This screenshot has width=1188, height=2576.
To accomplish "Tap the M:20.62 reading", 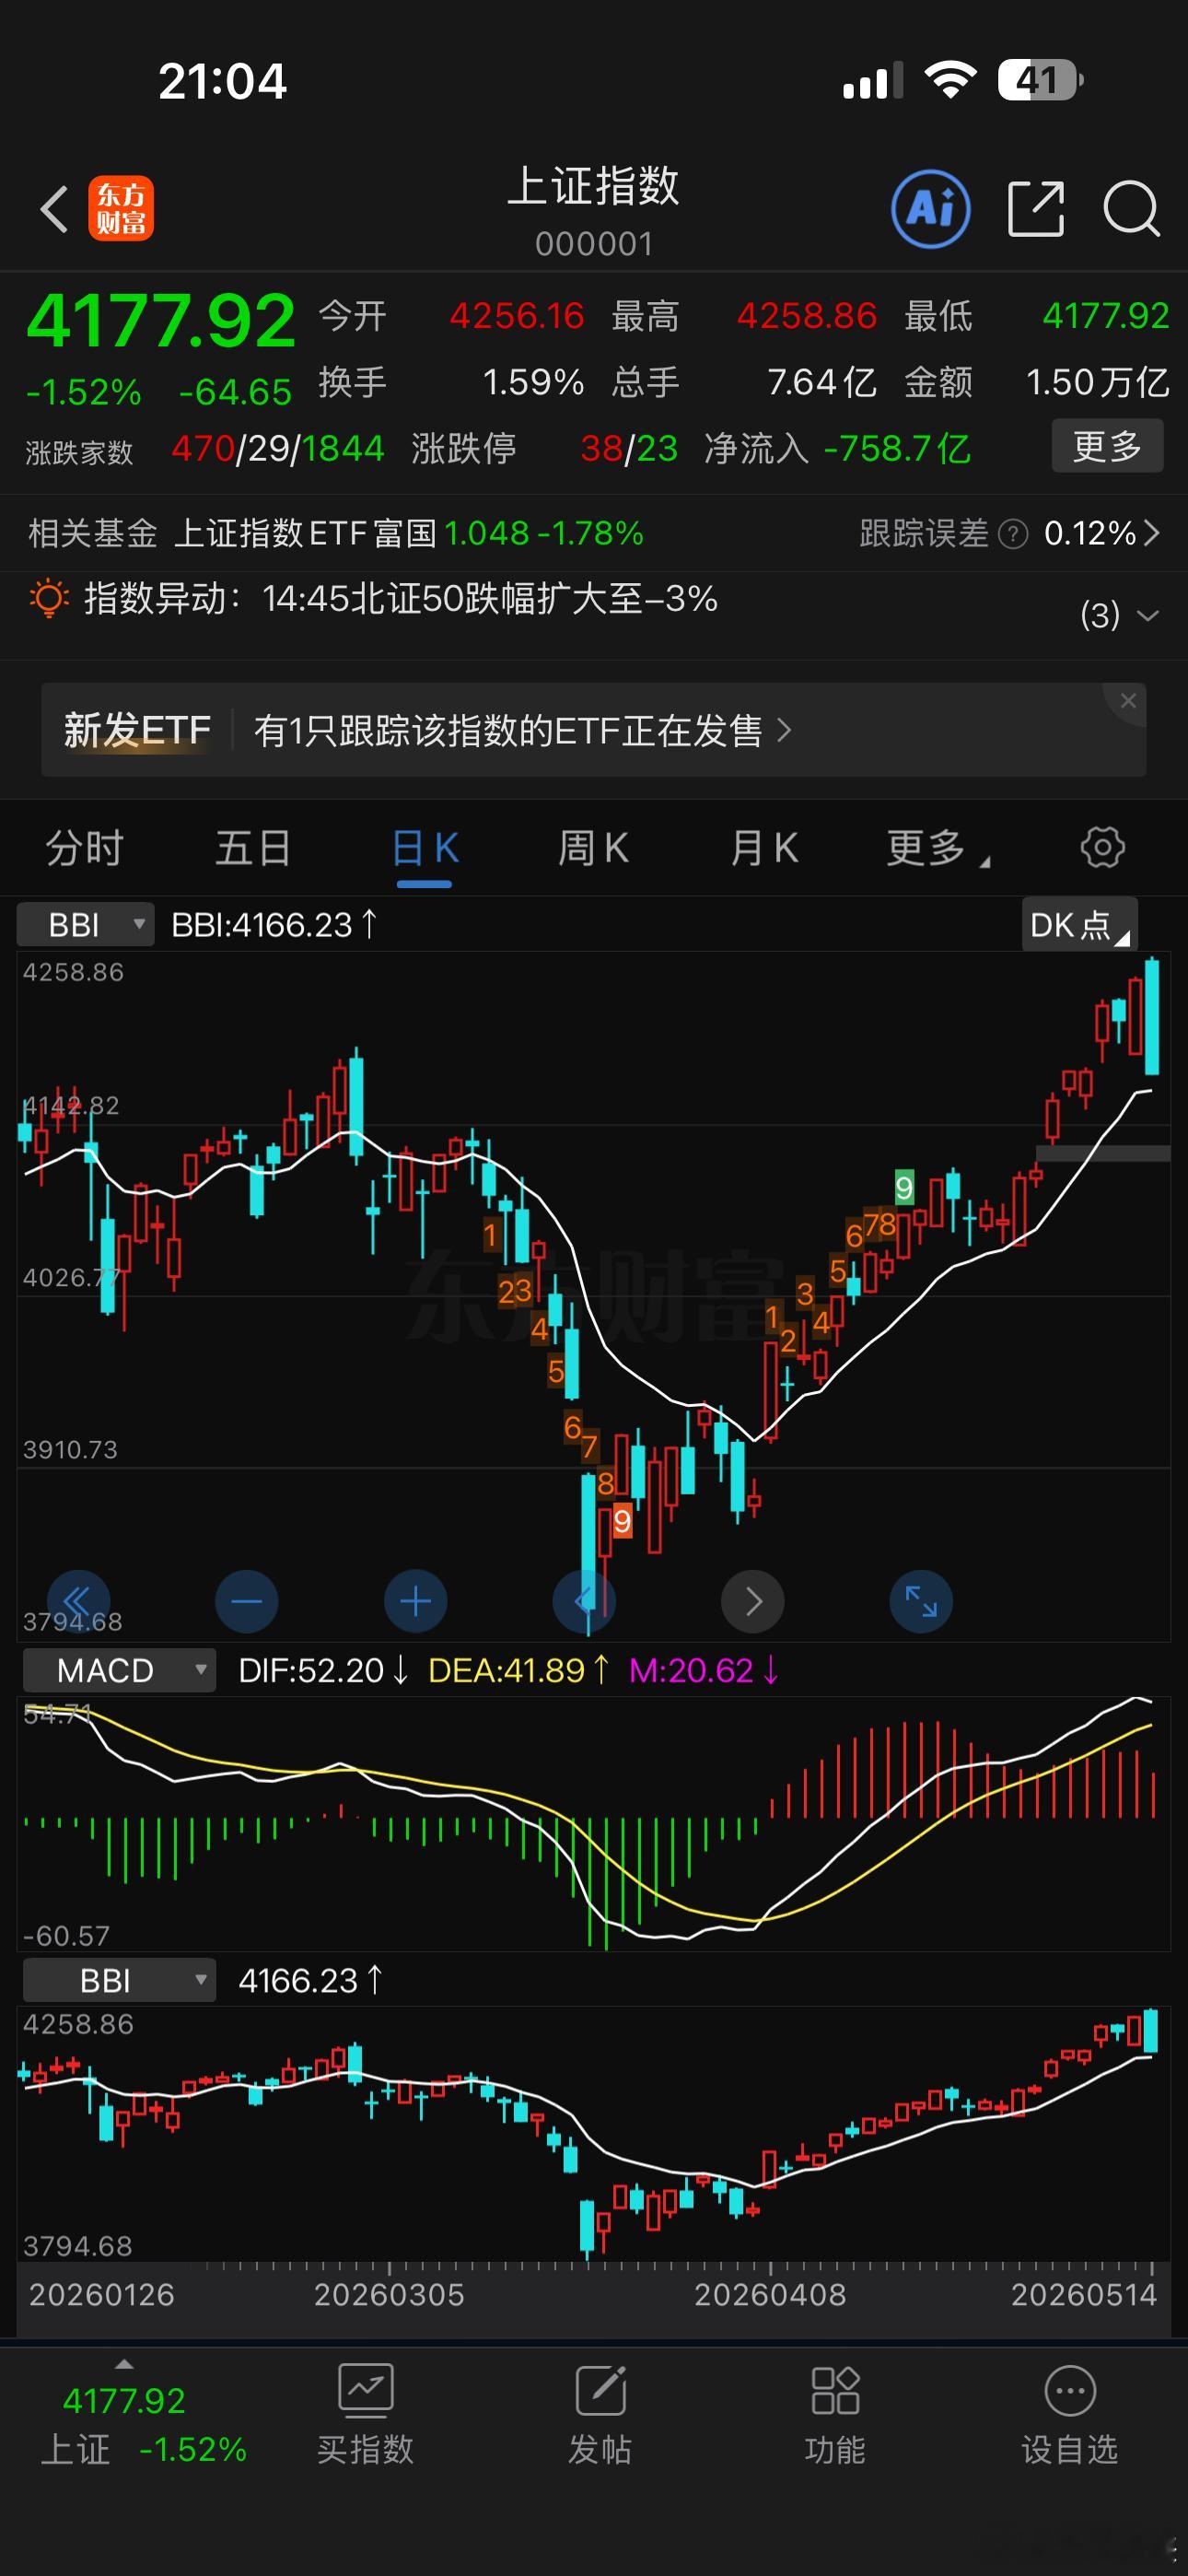I will (x=703, y=1670).
